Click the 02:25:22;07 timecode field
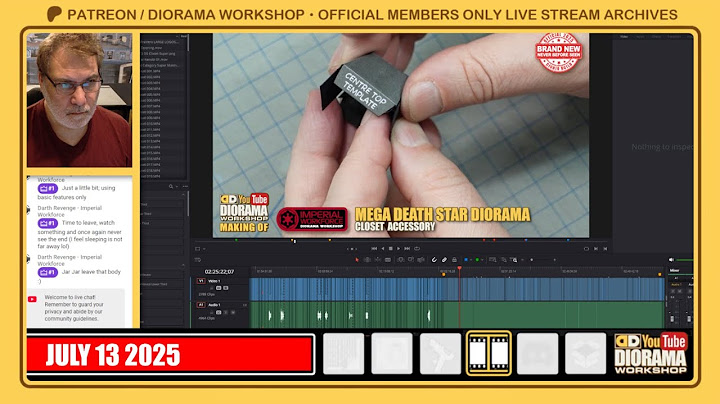The height and width of the screenshot is (404, 720). click(x=219, y=272)
